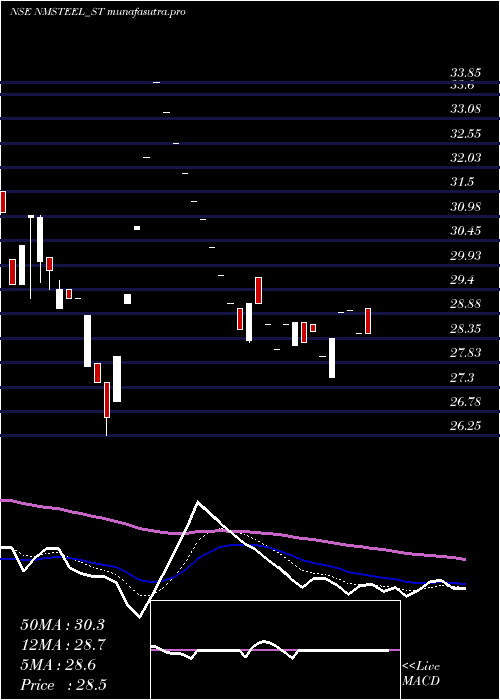Select the 33.08 price level label
Screen dimensions: 500x700
click(465, 108)
